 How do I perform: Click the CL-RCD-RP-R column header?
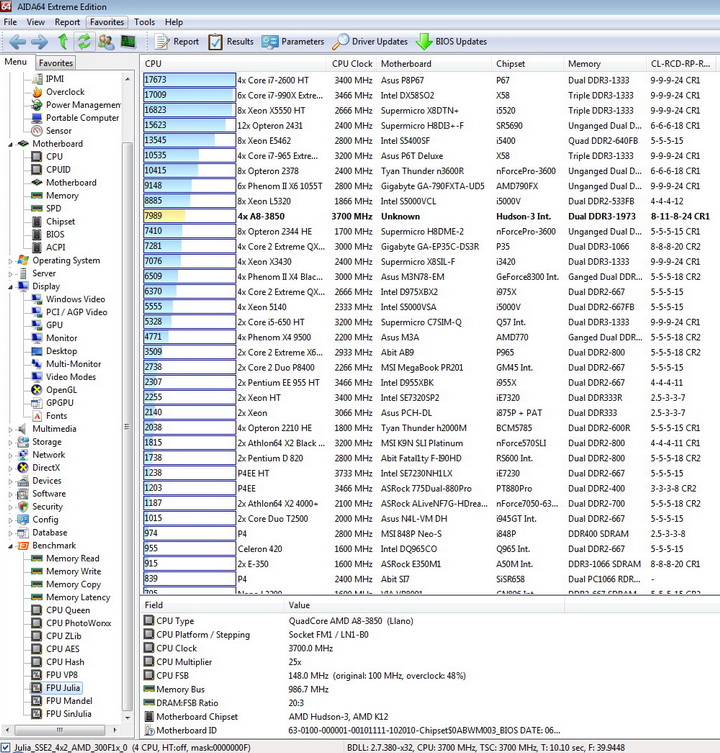(x=682, y=64)
